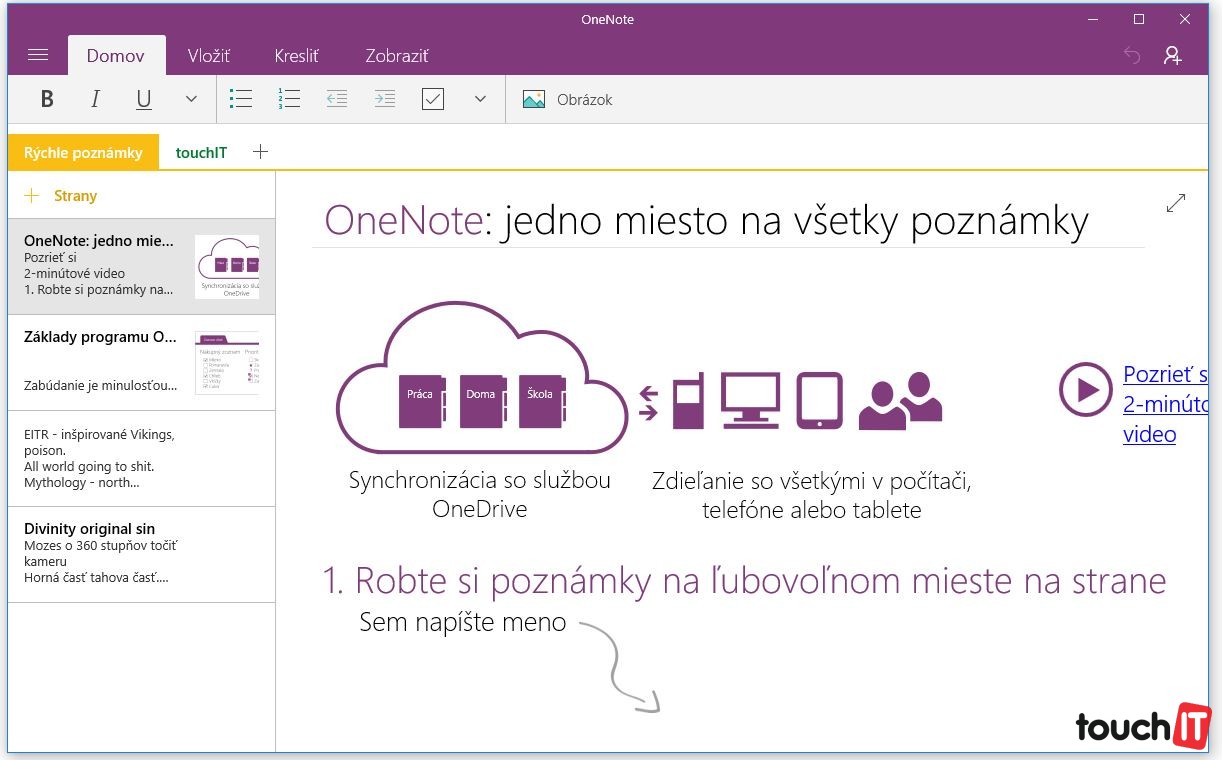Viewport: 1222px width, 760px height.
Task: Decrease paragraph indent
Action: [337, 99]
